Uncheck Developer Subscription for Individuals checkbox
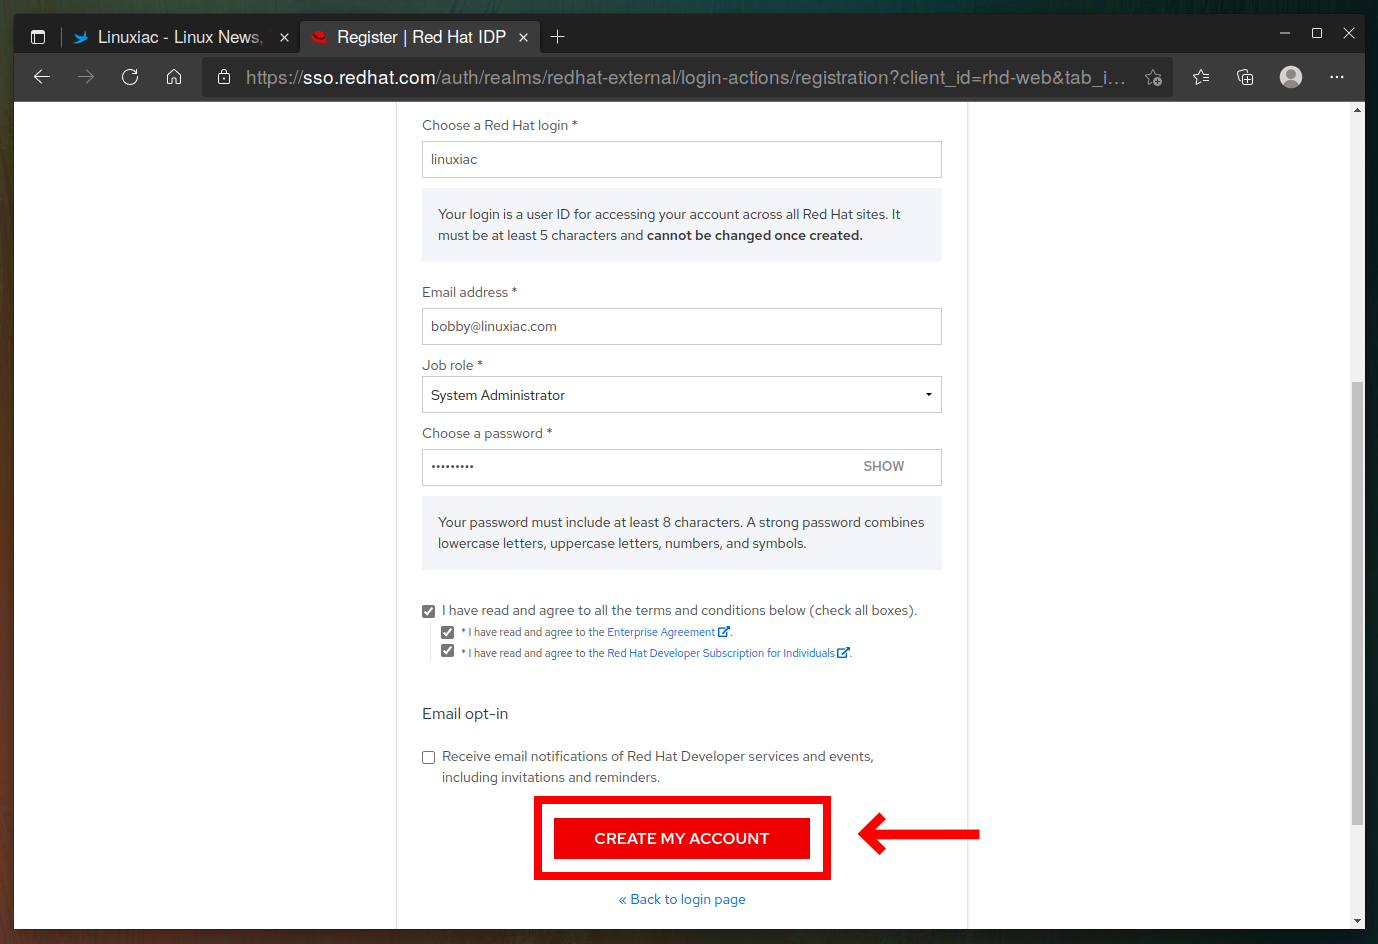 [x=447, y=651]
